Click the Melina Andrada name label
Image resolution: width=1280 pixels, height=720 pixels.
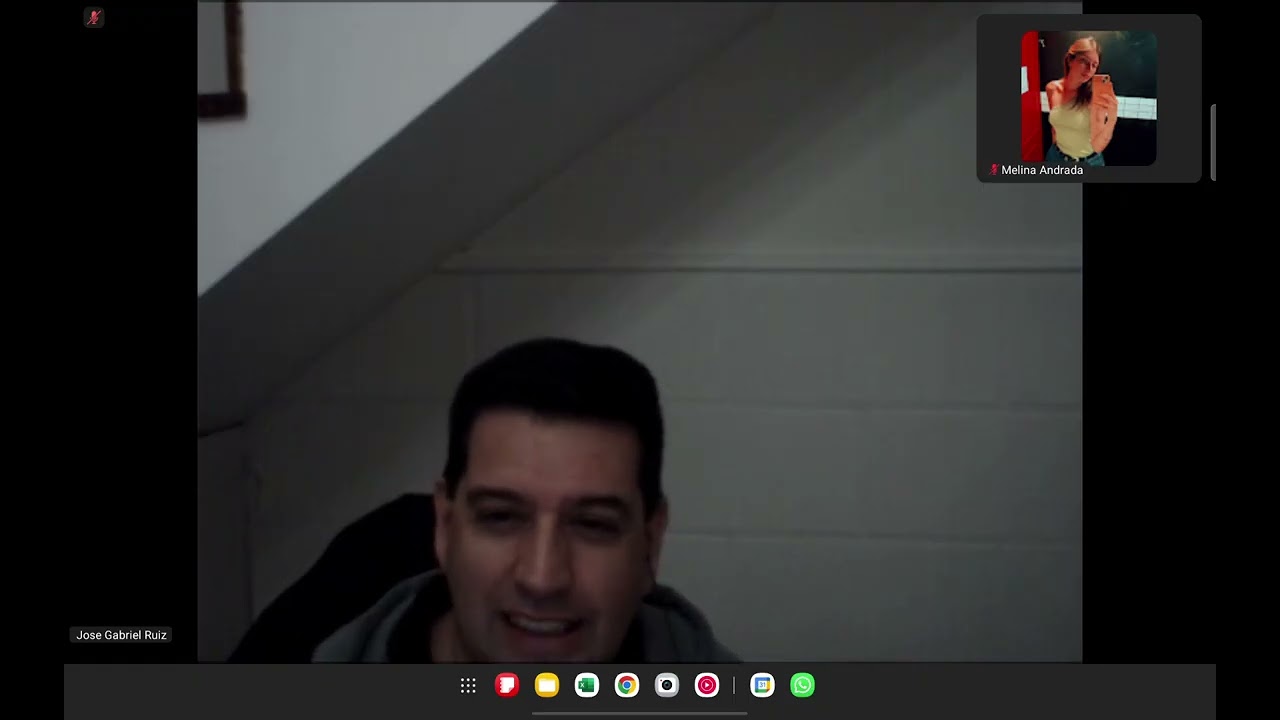[x=1042, y=170]
